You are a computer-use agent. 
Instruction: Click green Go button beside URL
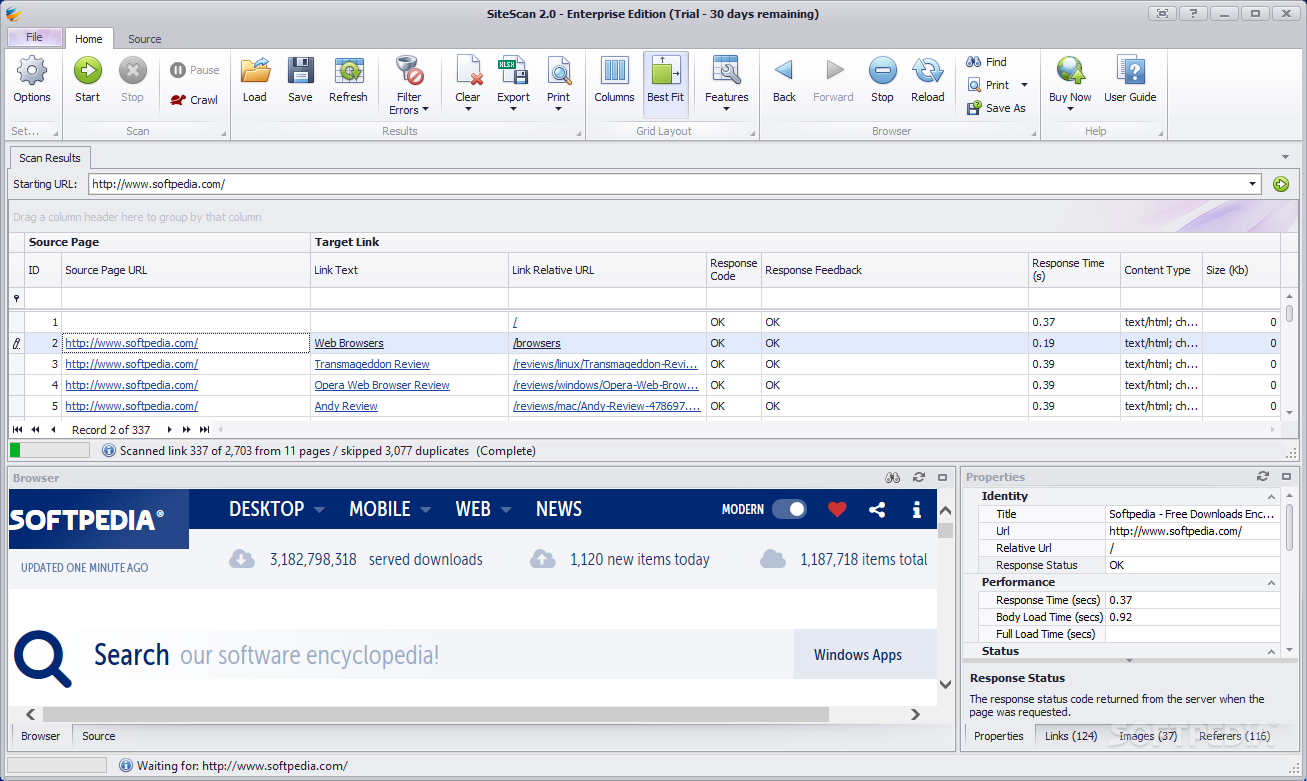[1281, 184]
